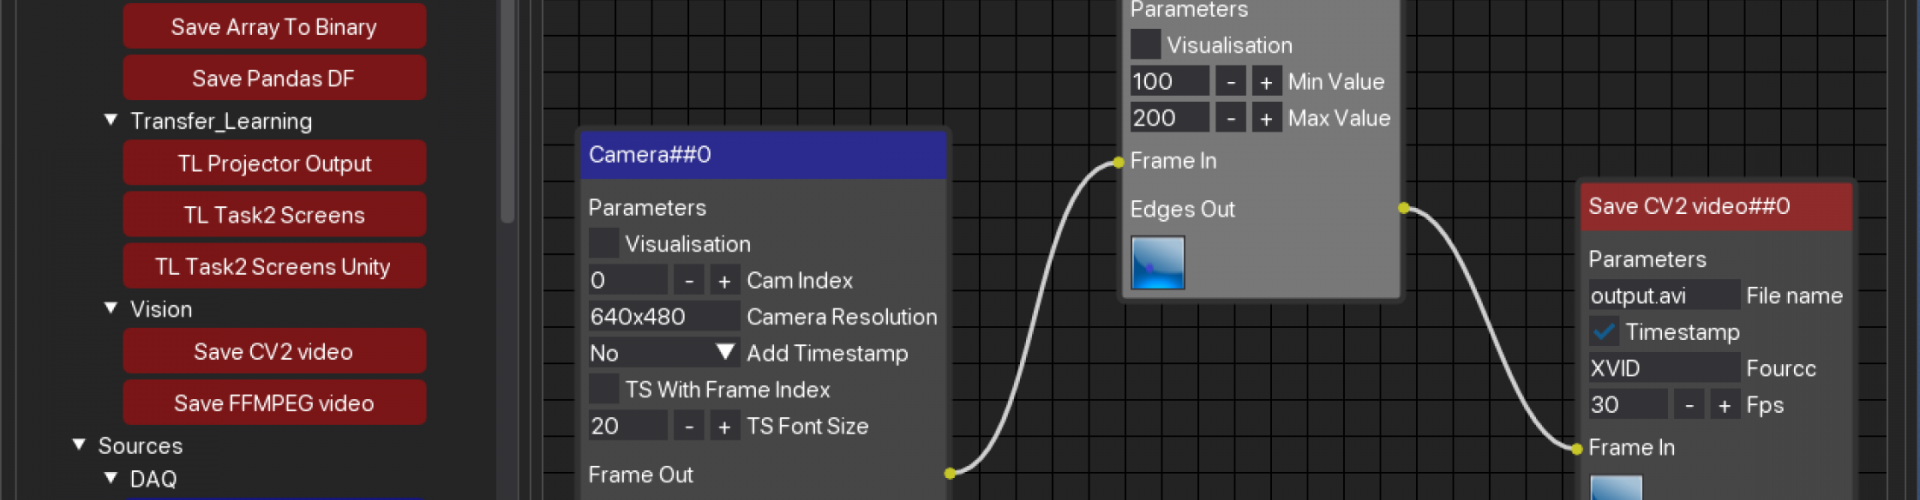Increase Fps using the plus button
The height and width of the screenshot is (500, 1920).
[x=1724, y=406]
